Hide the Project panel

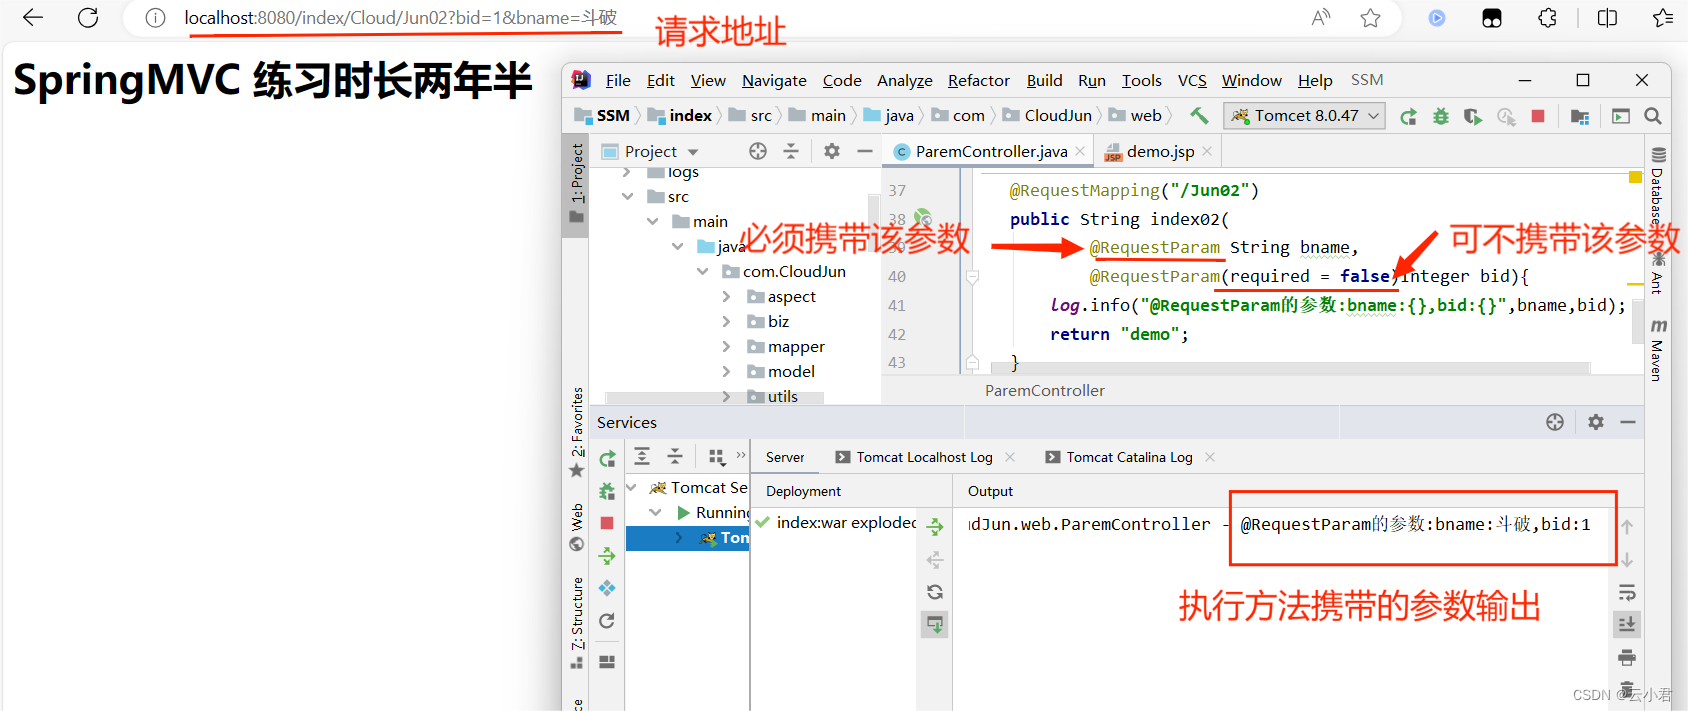click(865, 151)
